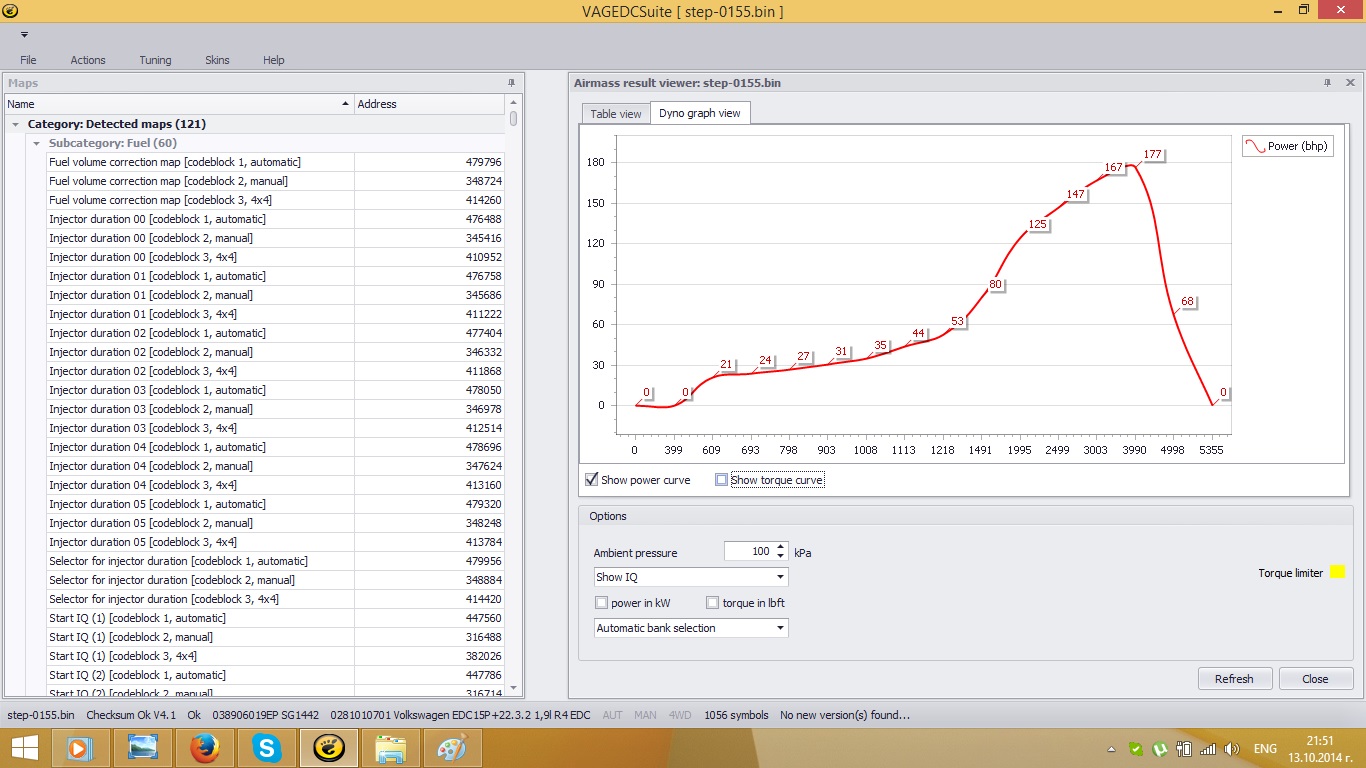Viewport: 1366px width, 768px height.
Task: Expand the Automatic bank selection dropdown
Action: [x=780, y=628]
